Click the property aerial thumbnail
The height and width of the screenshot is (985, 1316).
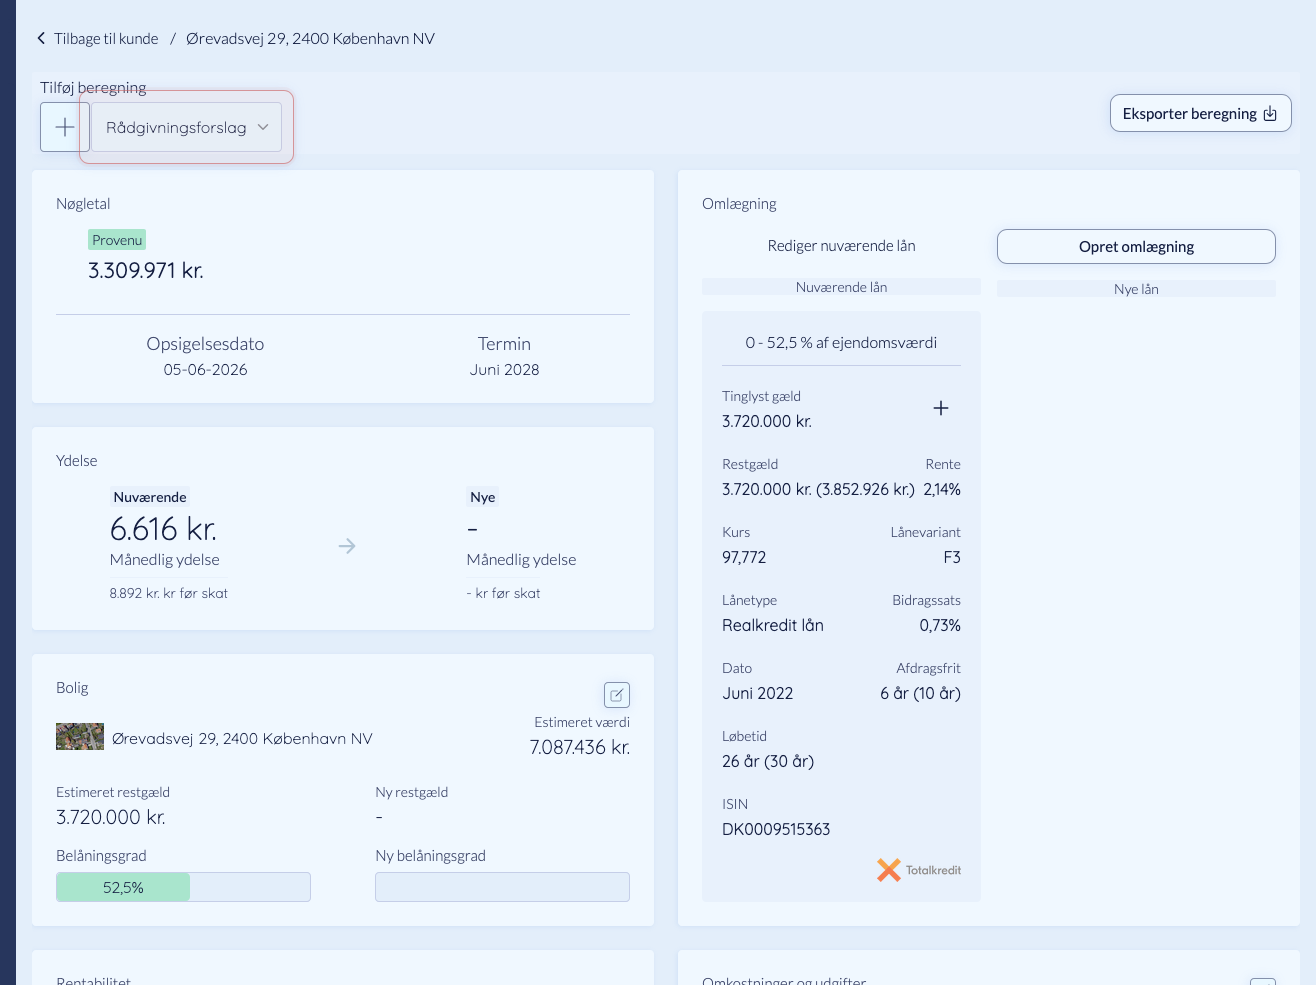point(80,737)
